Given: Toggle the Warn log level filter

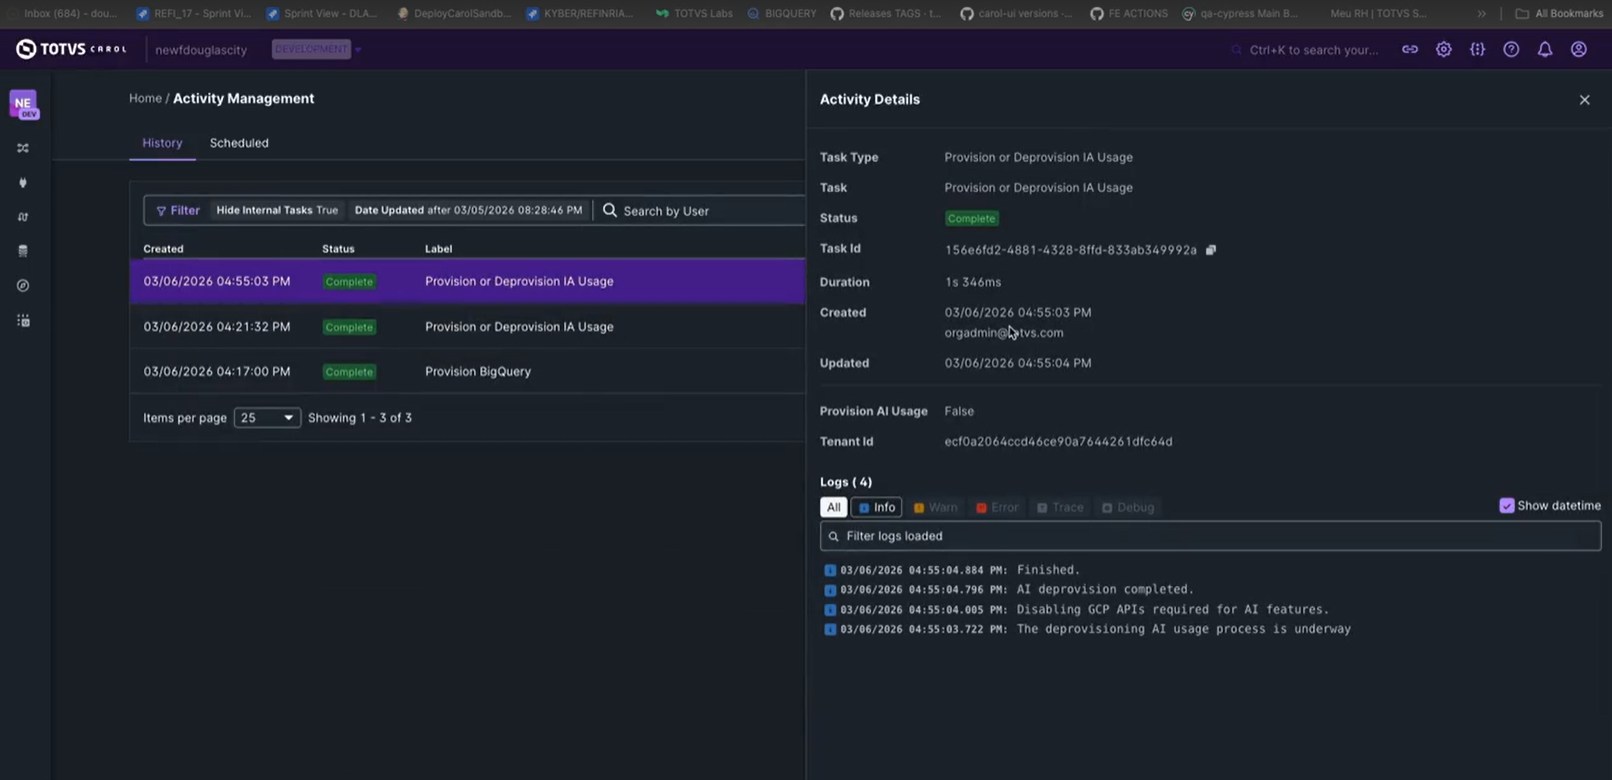Looking at the screenshot, I should tap(935, 508).
